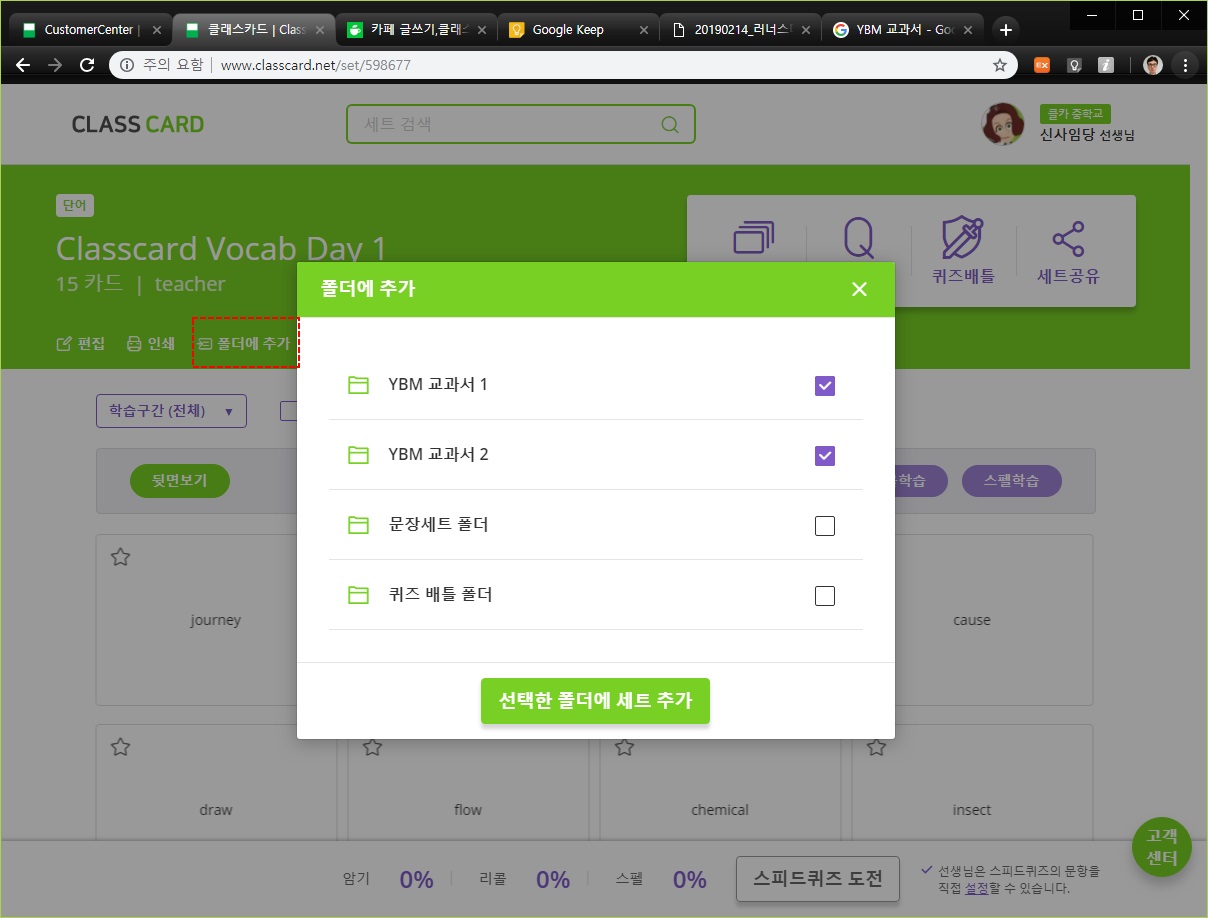Focus the 세트 검색 search field
The image size is (1208, 918).
coord(520,125)
